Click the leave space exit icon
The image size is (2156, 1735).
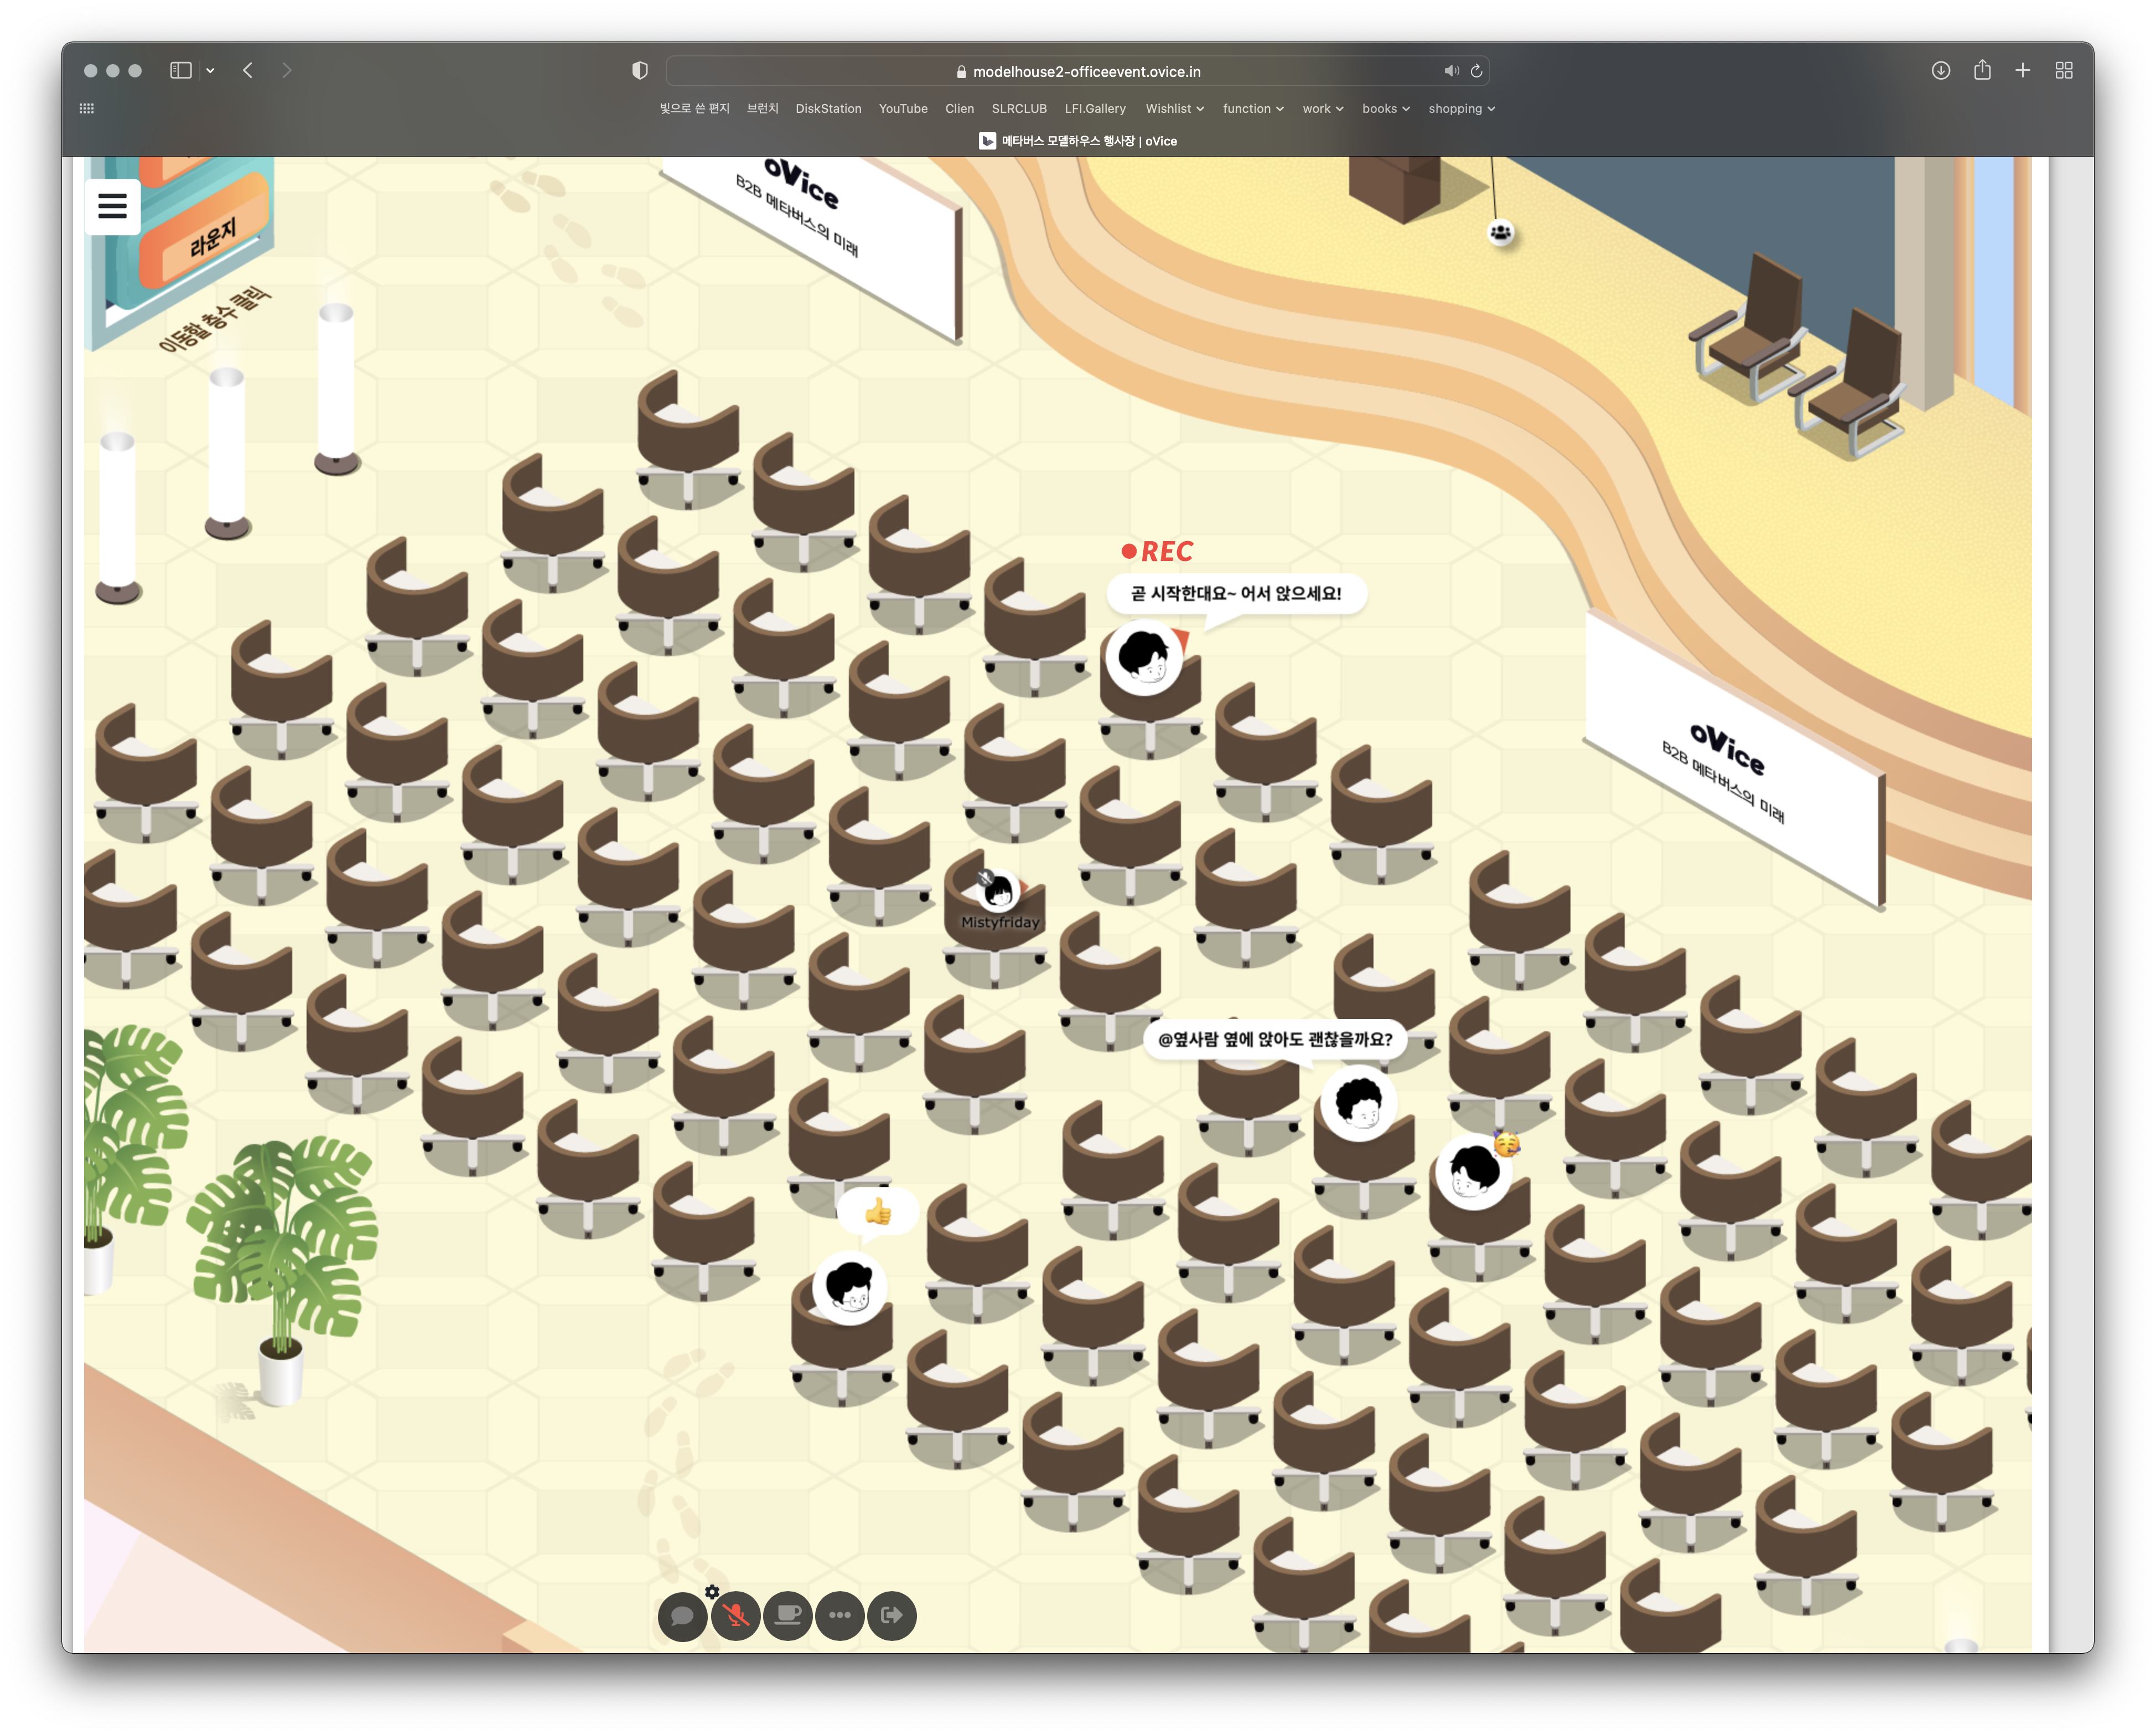pyautogui.click(x=892, y=1616)
